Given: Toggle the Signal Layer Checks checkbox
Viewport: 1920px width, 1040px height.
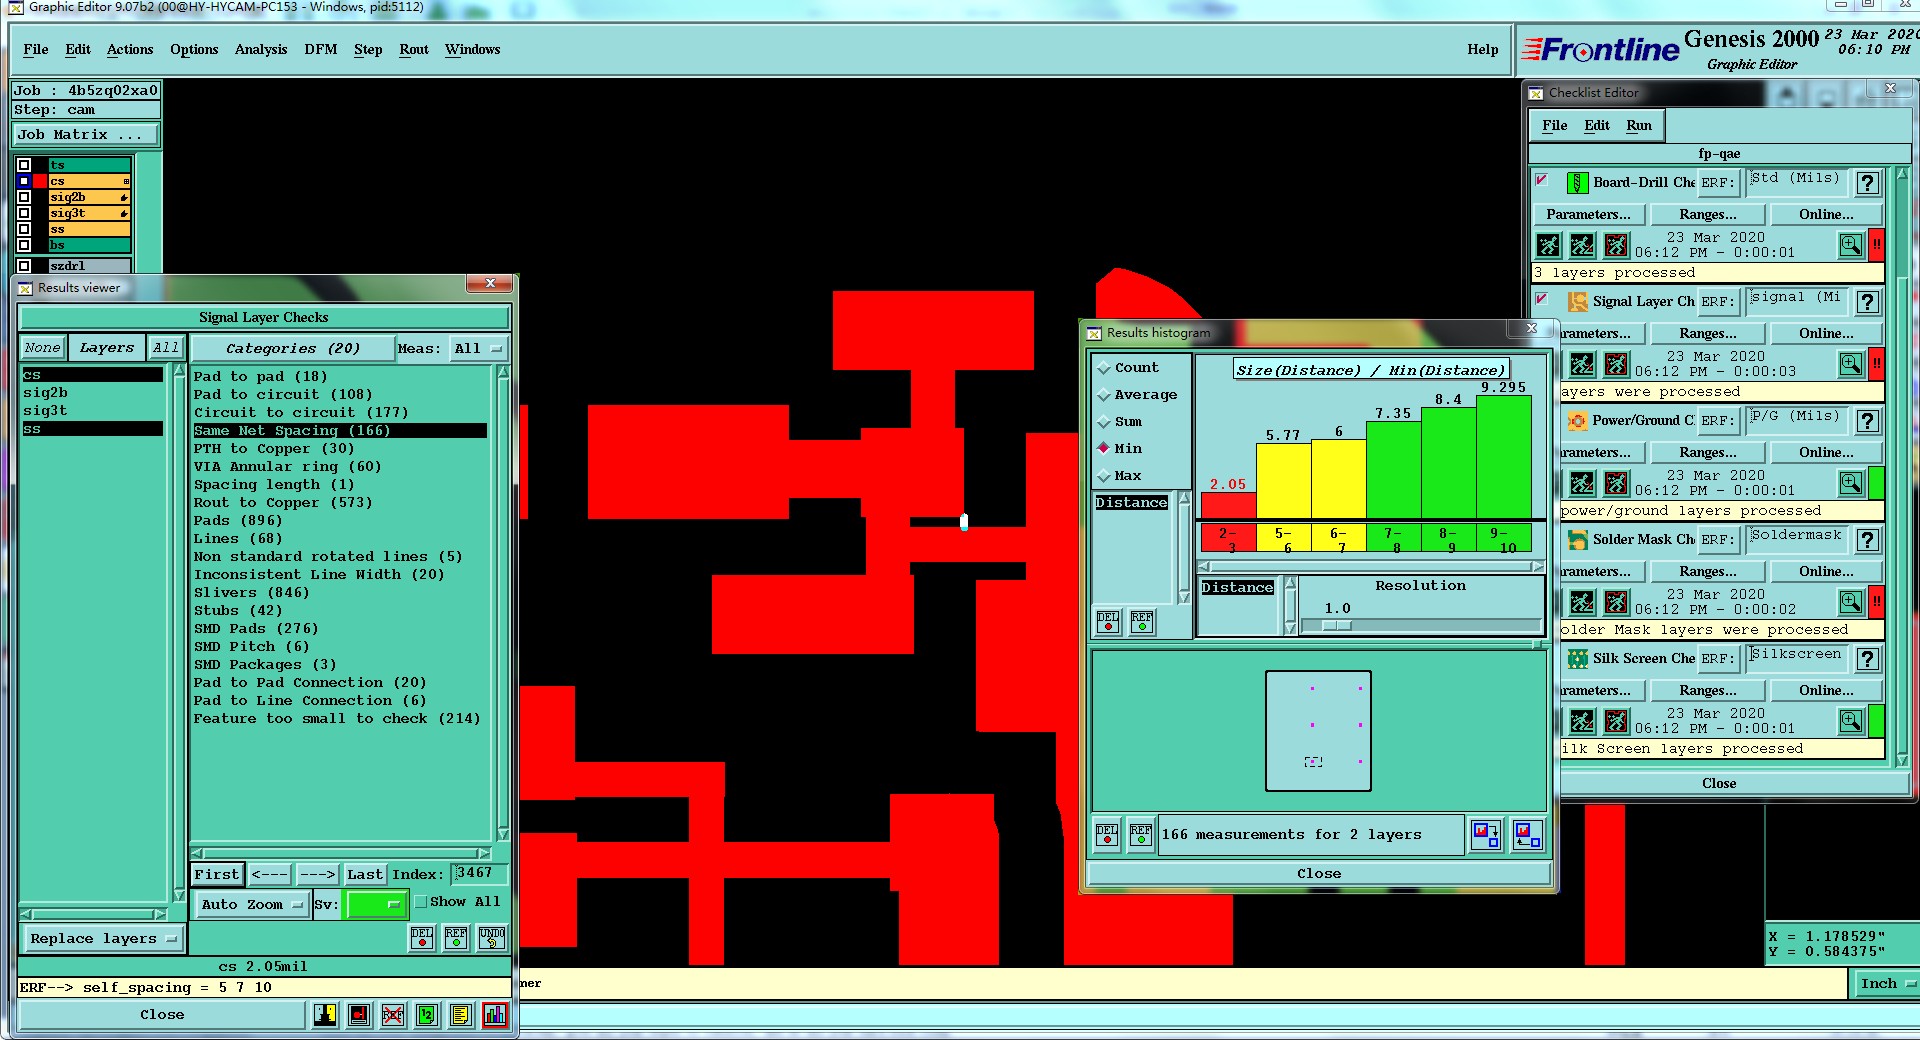Looking at the screenshot, I should tap(1542, 300).
